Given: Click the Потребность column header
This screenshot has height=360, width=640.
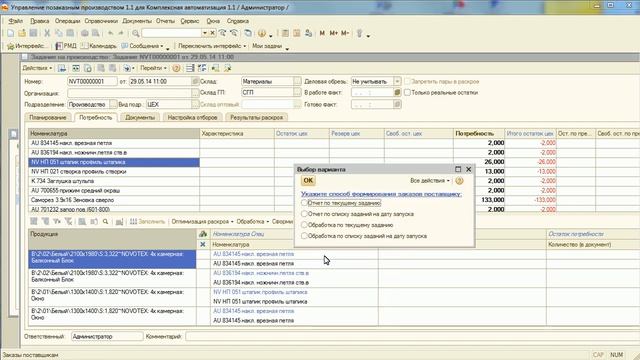Looking at the screenshot, I should pos(479,133).
